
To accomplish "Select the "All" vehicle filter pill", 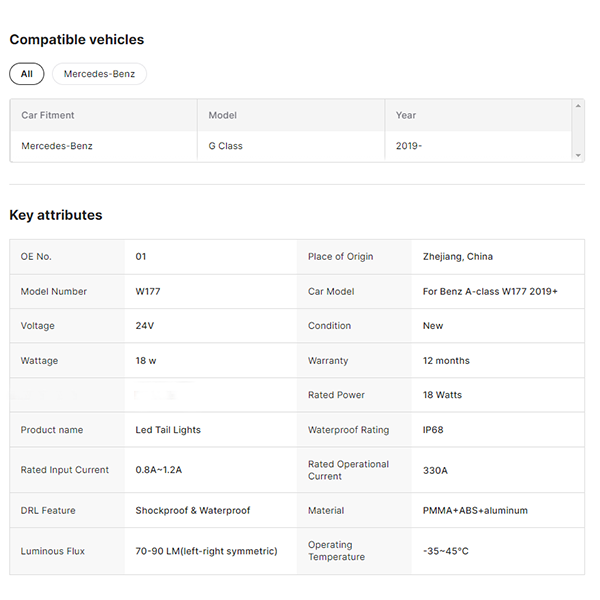I will point(27,74).
